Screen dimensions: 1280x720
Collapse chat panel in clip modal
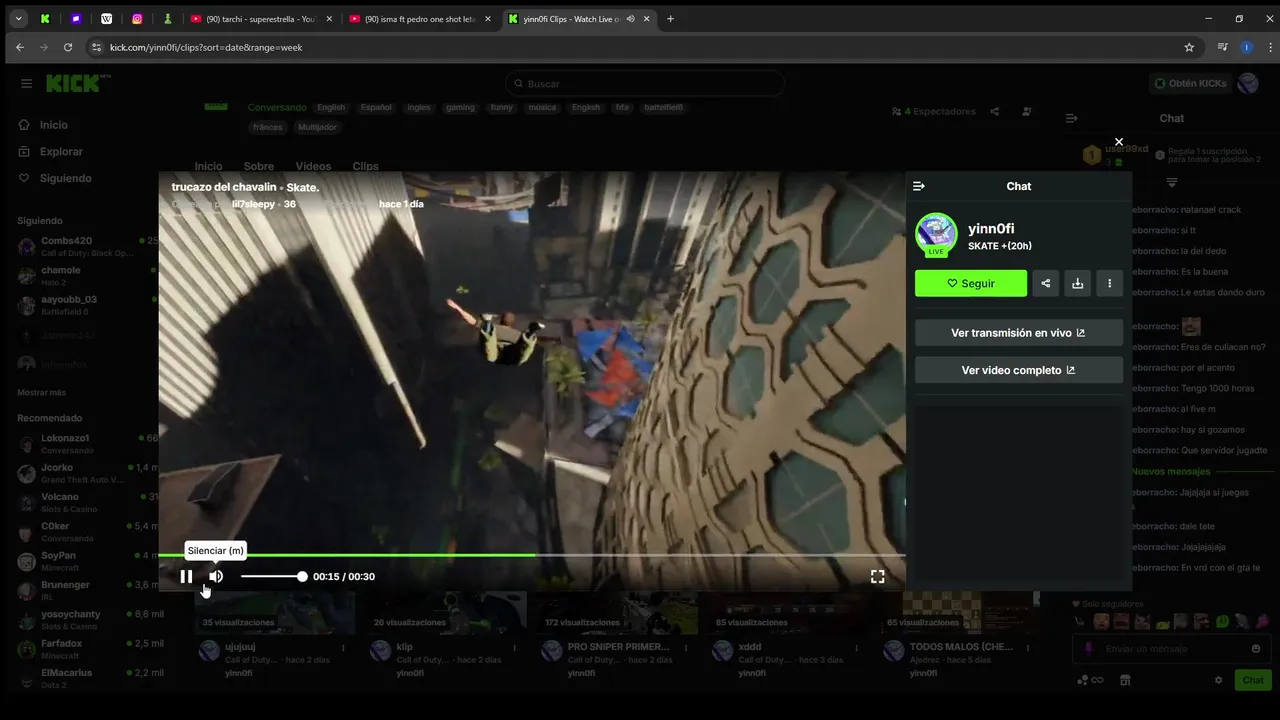(x=919, y=186)
